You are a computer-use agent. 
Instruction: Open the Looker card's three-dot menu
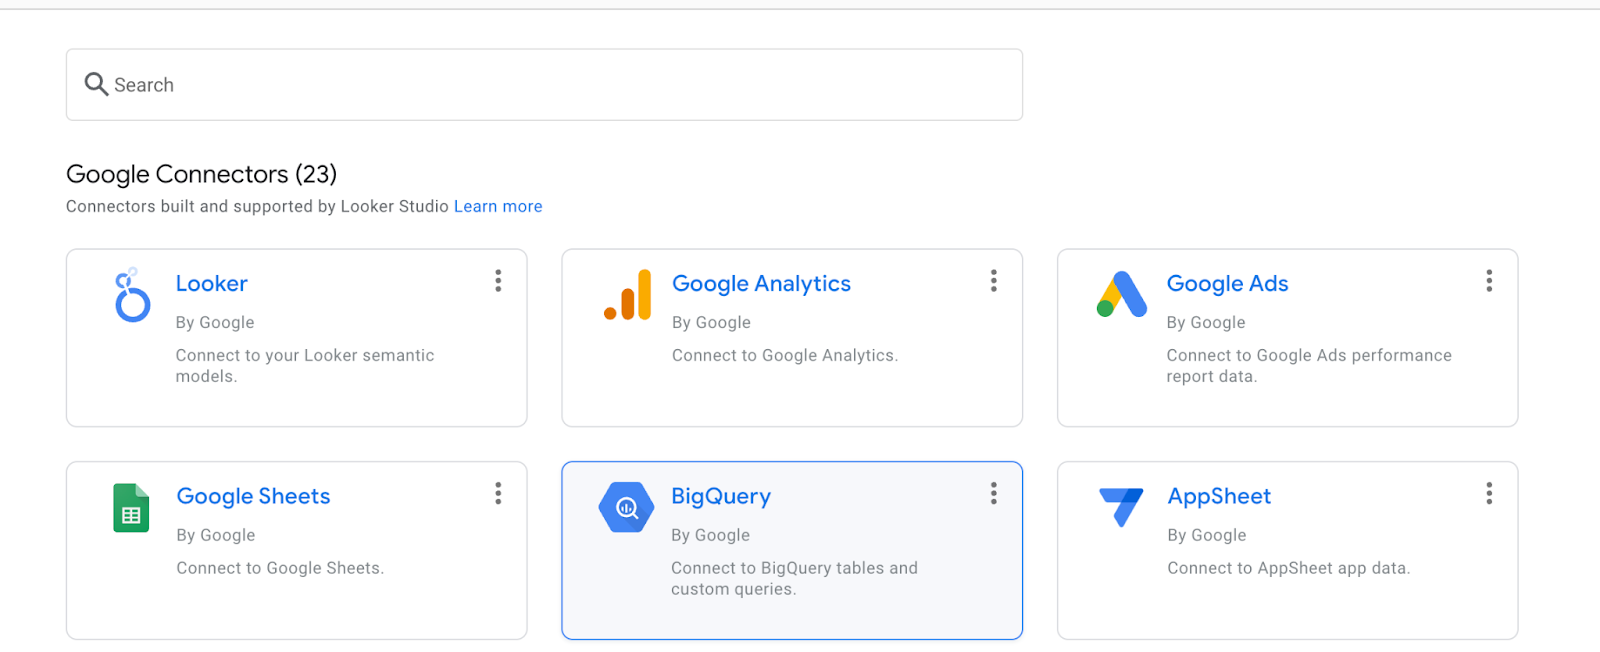[498, 281]
